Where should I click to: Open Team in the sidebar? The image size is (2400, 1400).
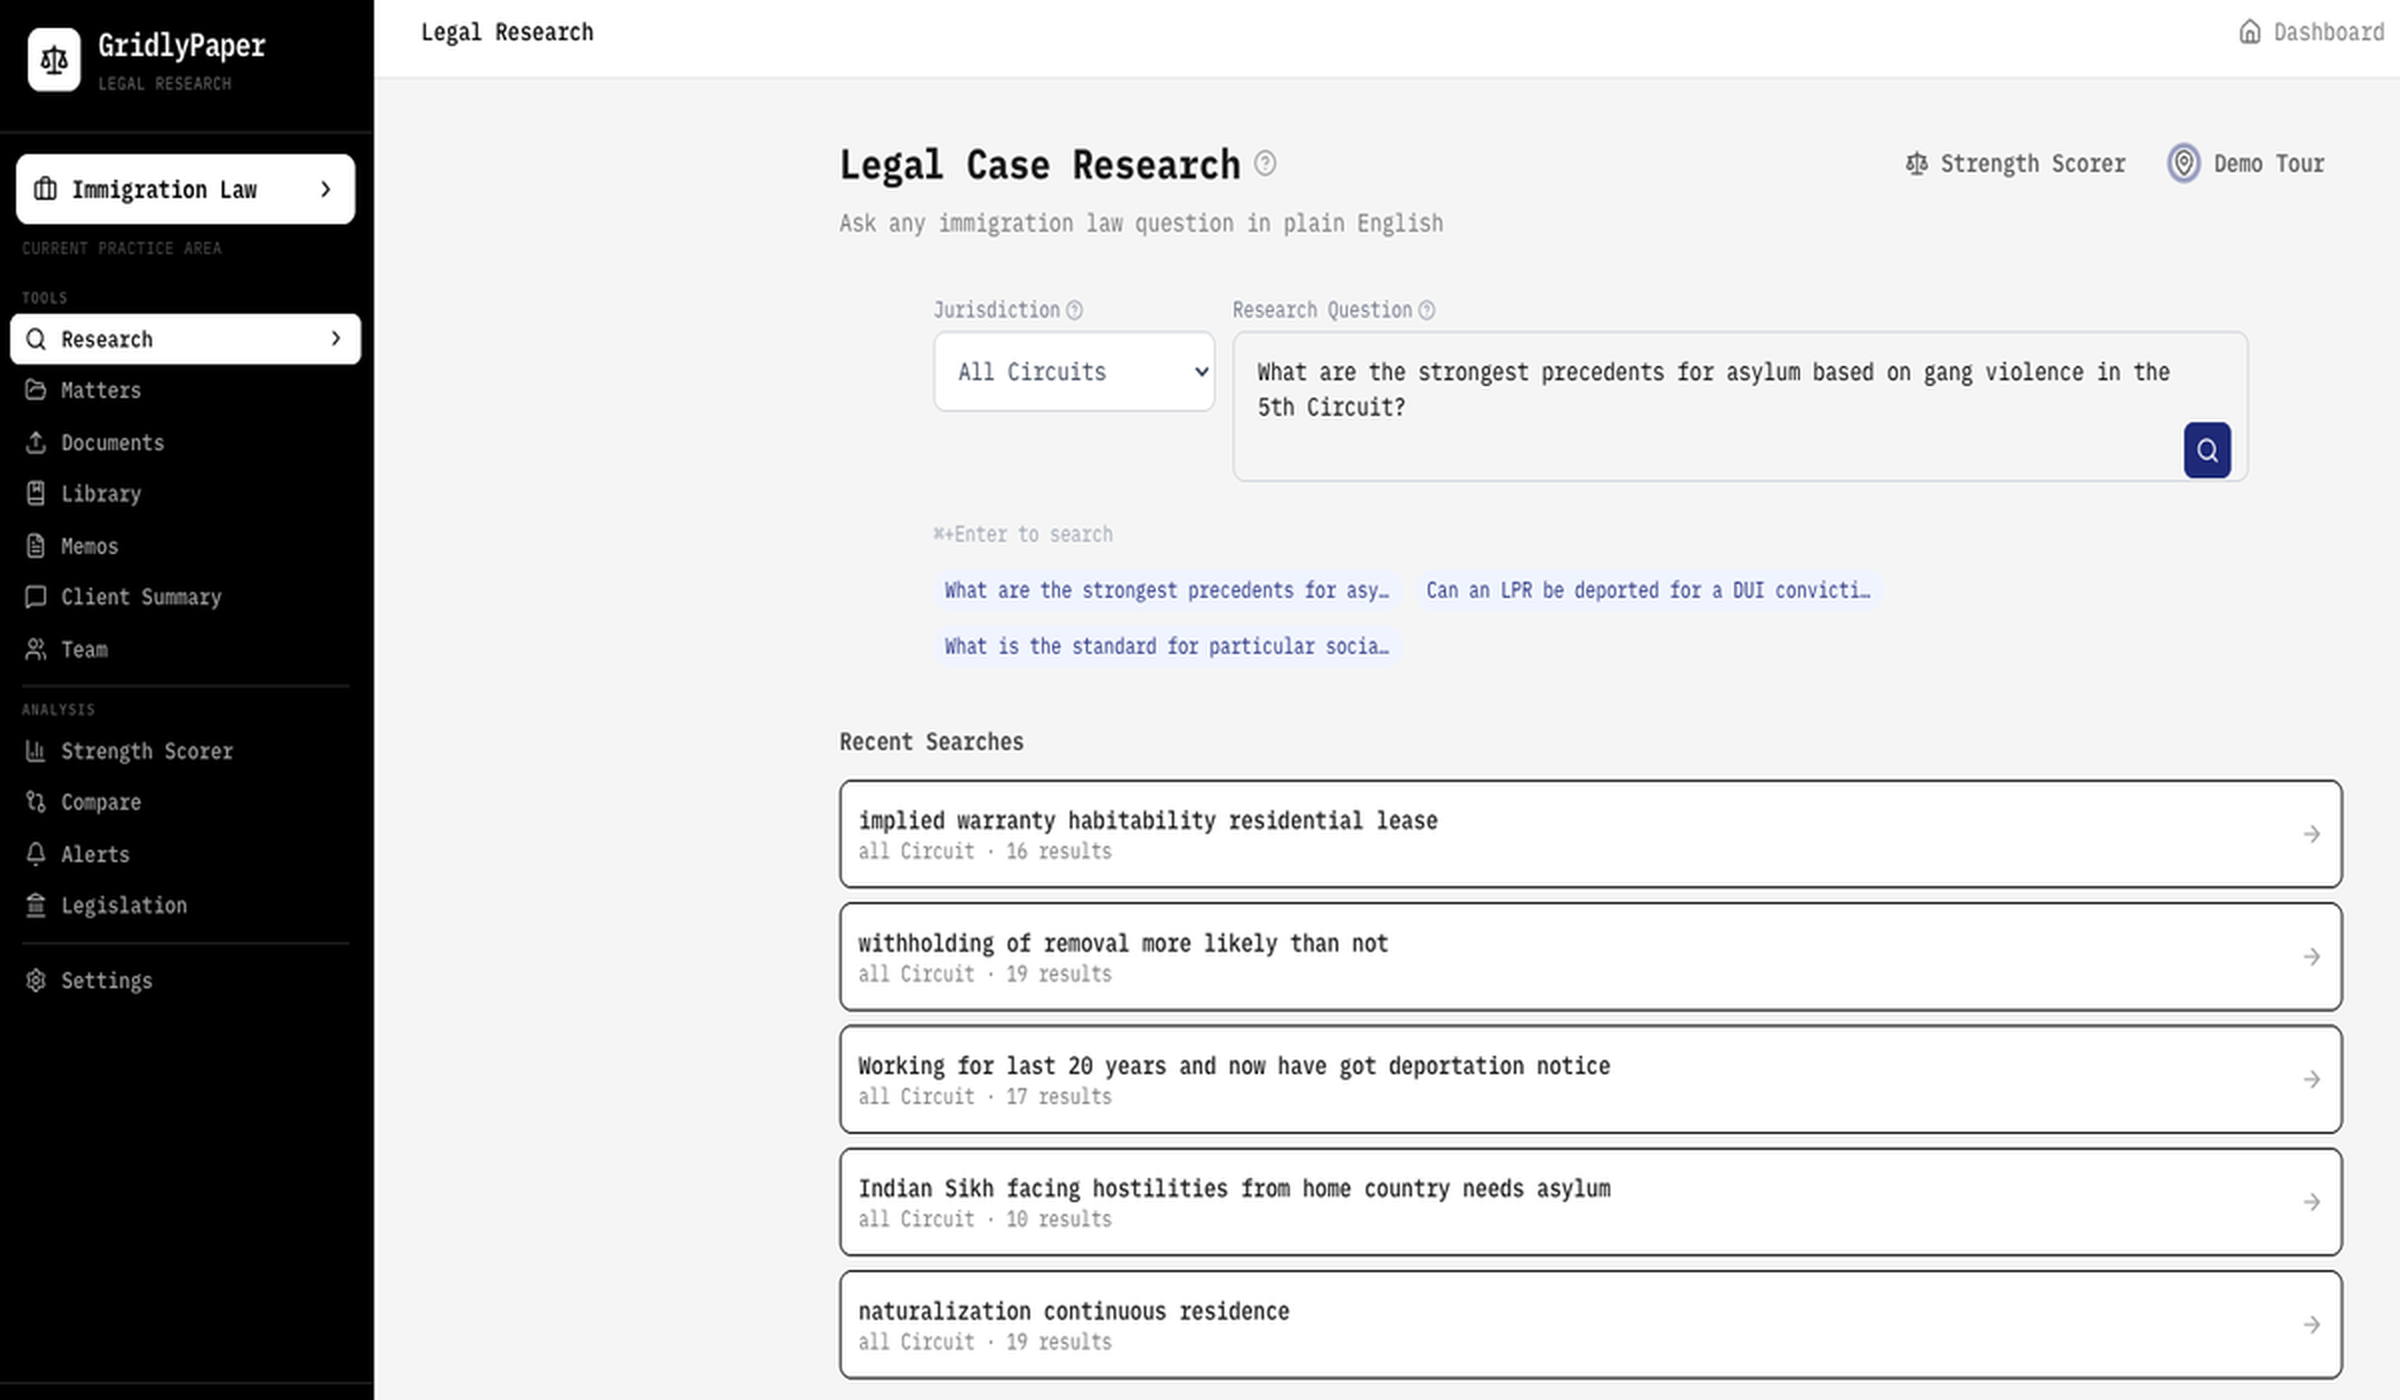pos(185,649)
